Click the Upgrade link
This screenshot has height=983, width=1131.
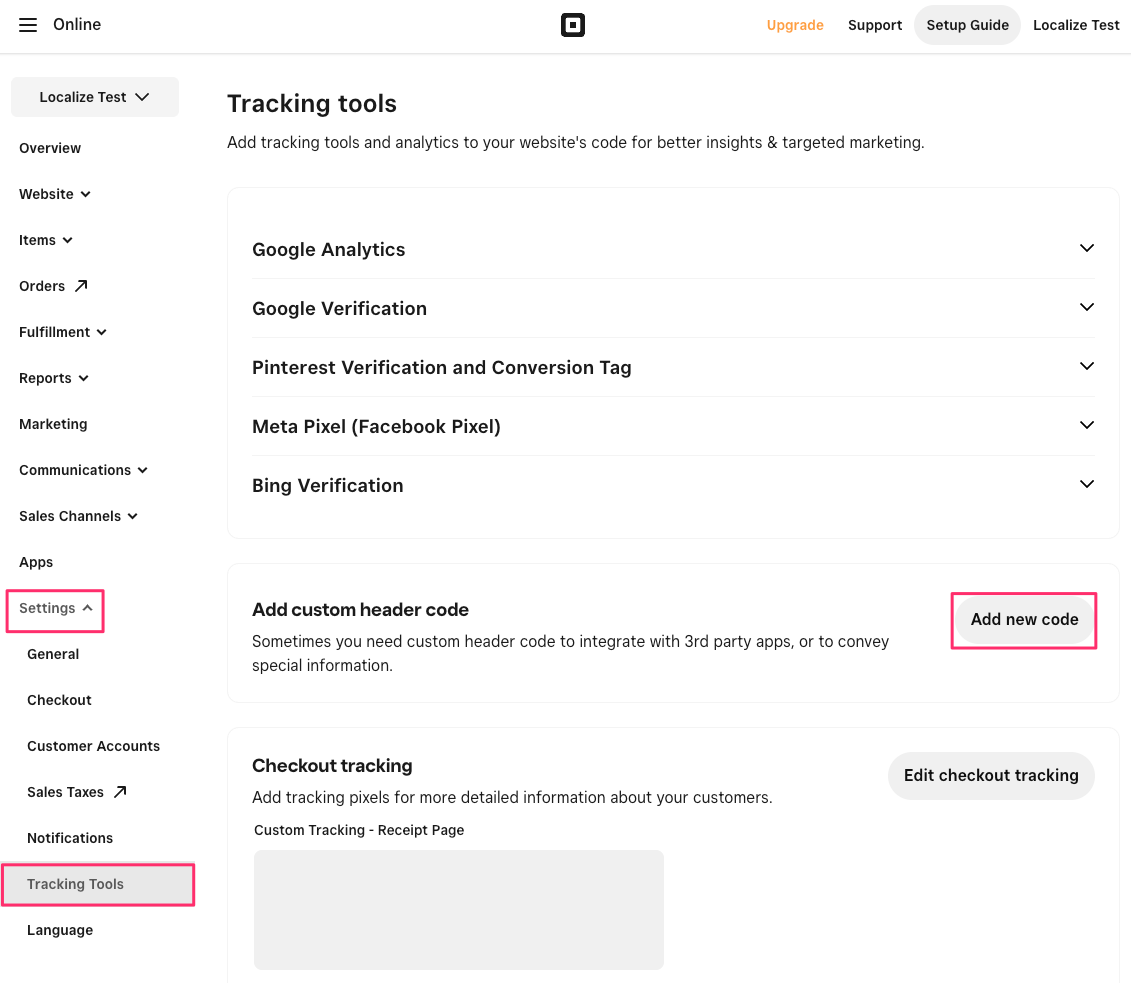tap(795, 25)
